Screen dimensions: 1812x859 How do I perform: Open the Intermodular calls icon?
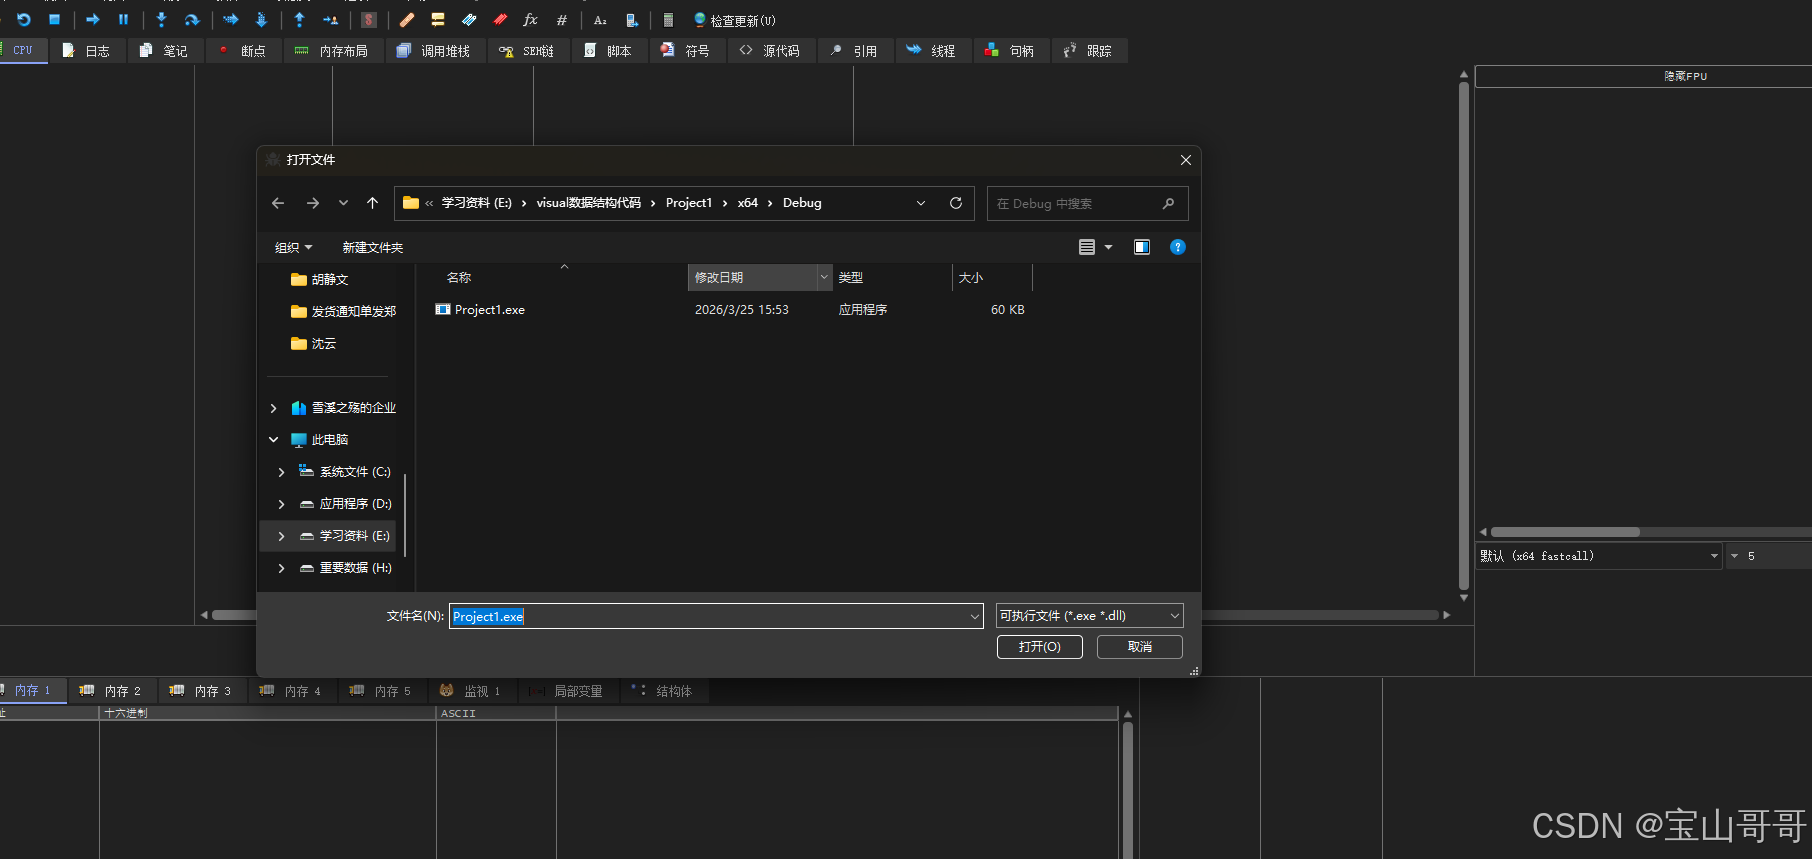click(x=631, y=19)
